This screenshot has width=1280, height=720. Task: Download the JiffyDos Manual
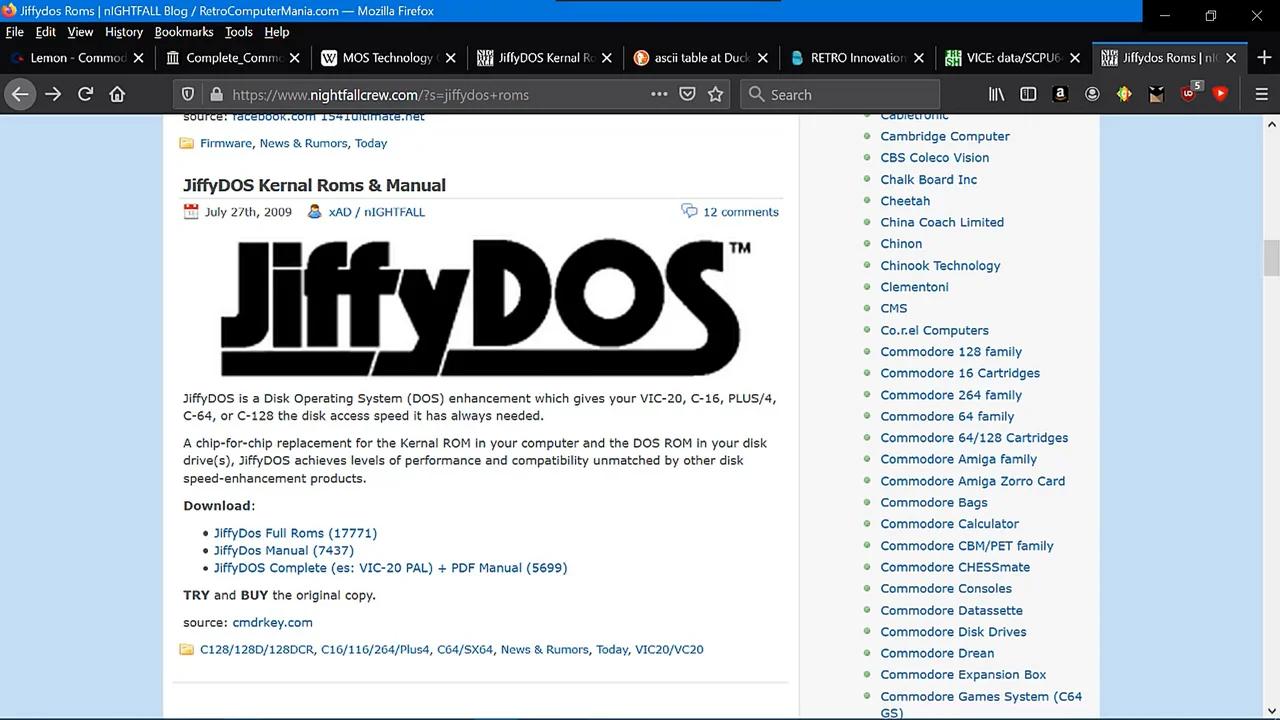[x=284, y=550]
